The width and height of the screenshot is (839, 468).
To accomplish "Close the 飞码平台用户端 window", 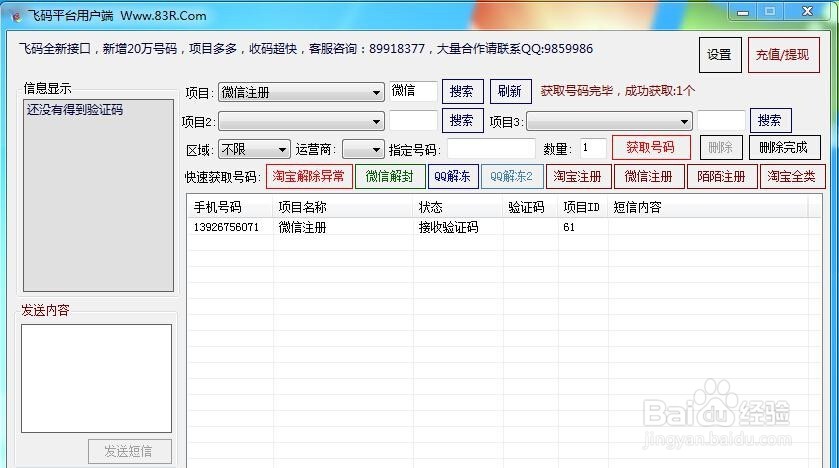I will coord(807,11).
